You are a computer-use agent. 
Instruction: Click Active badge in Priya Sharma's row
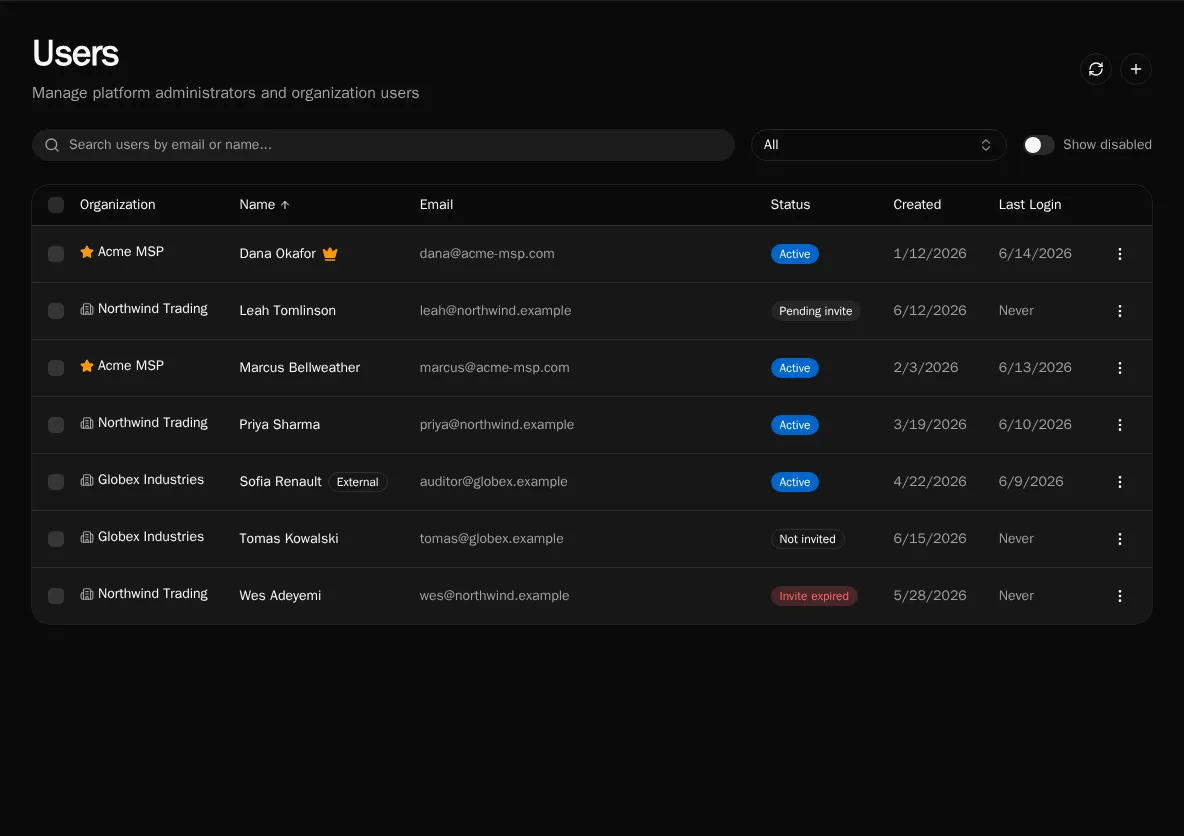pos(794,425)
